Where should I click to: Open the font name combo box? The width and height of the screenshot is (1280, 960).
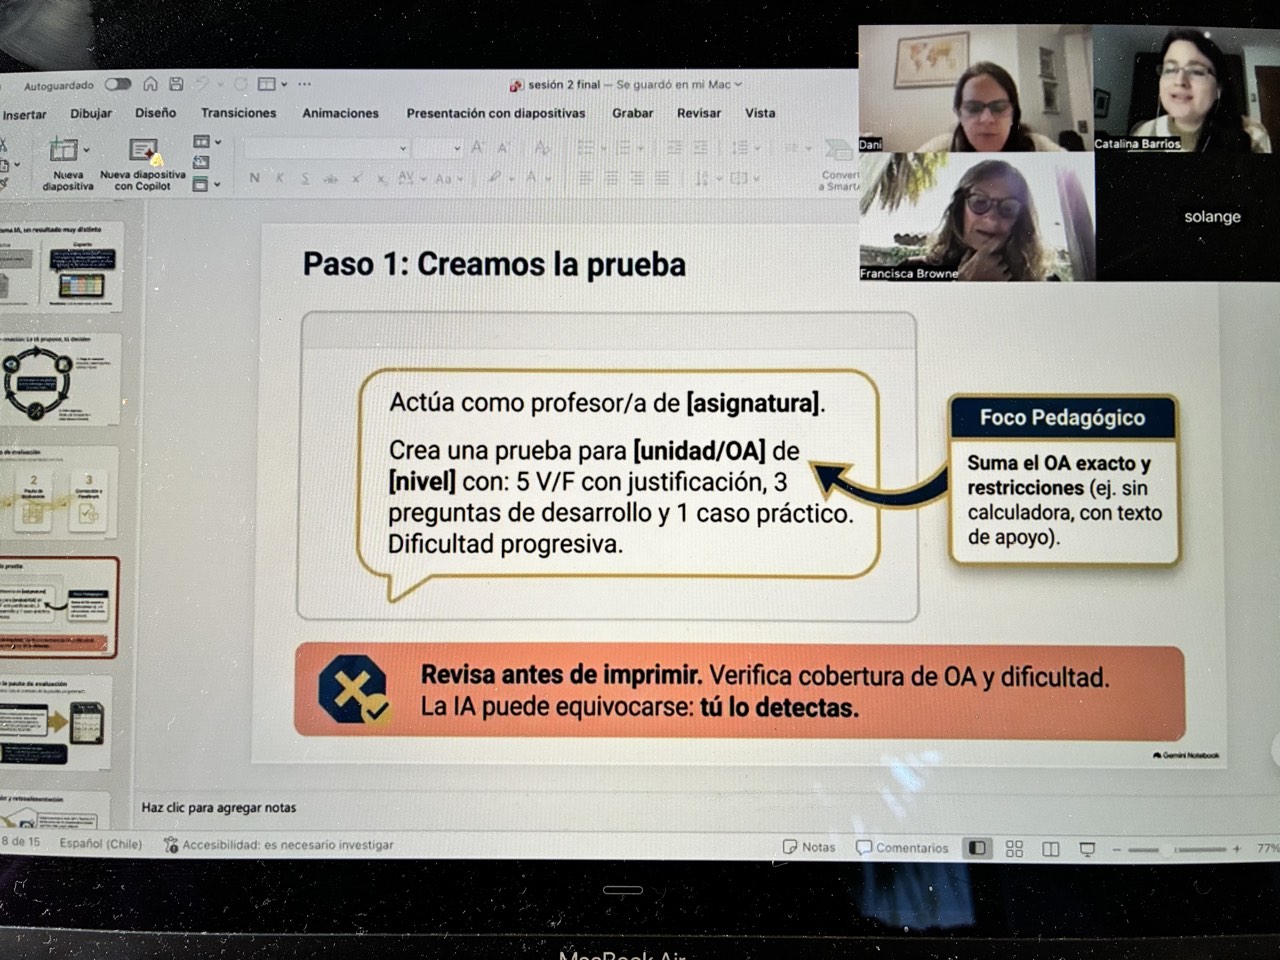coord(326,148)
